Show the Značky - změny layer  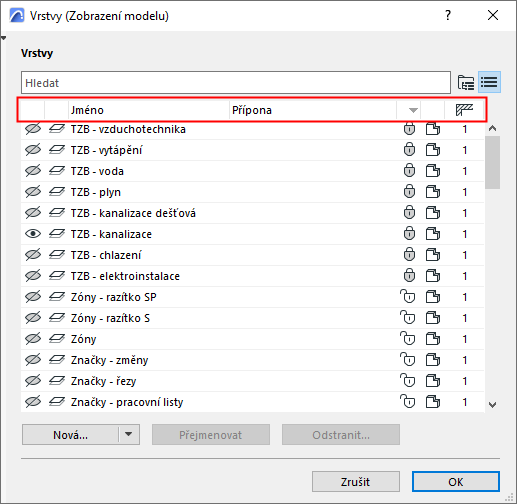[33, 360]
